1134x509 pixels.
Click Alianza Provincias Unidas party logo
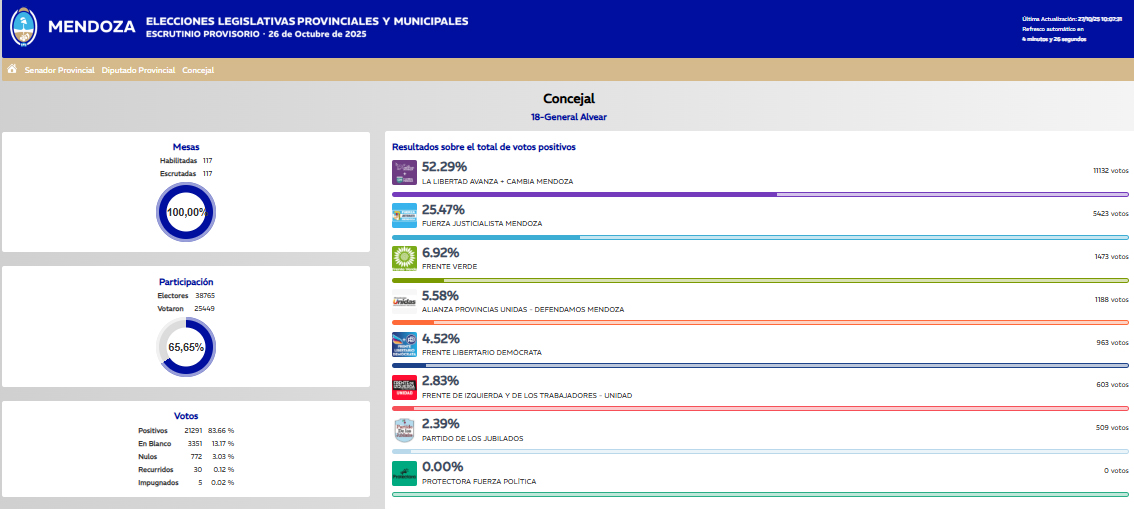pyautogui.click(x=404, y=302)
